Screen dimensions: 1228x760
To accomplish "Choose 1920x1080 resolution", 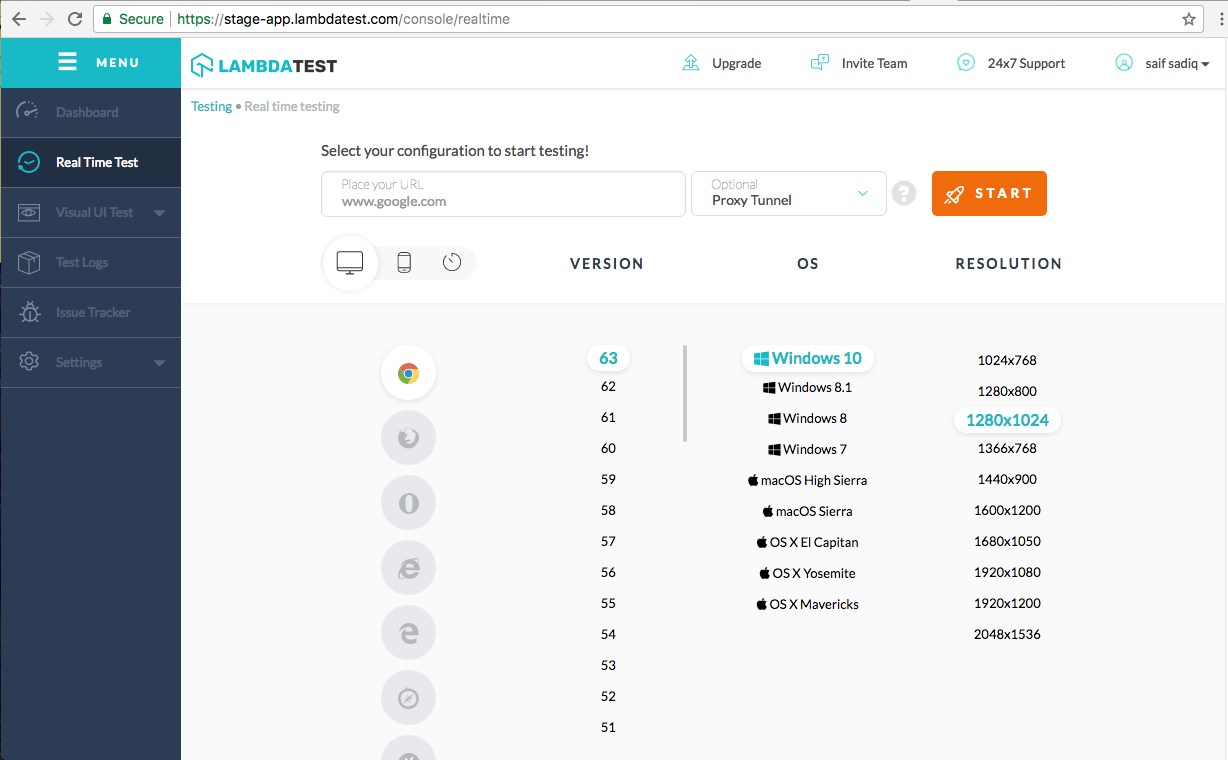I will click(1007, 573).
